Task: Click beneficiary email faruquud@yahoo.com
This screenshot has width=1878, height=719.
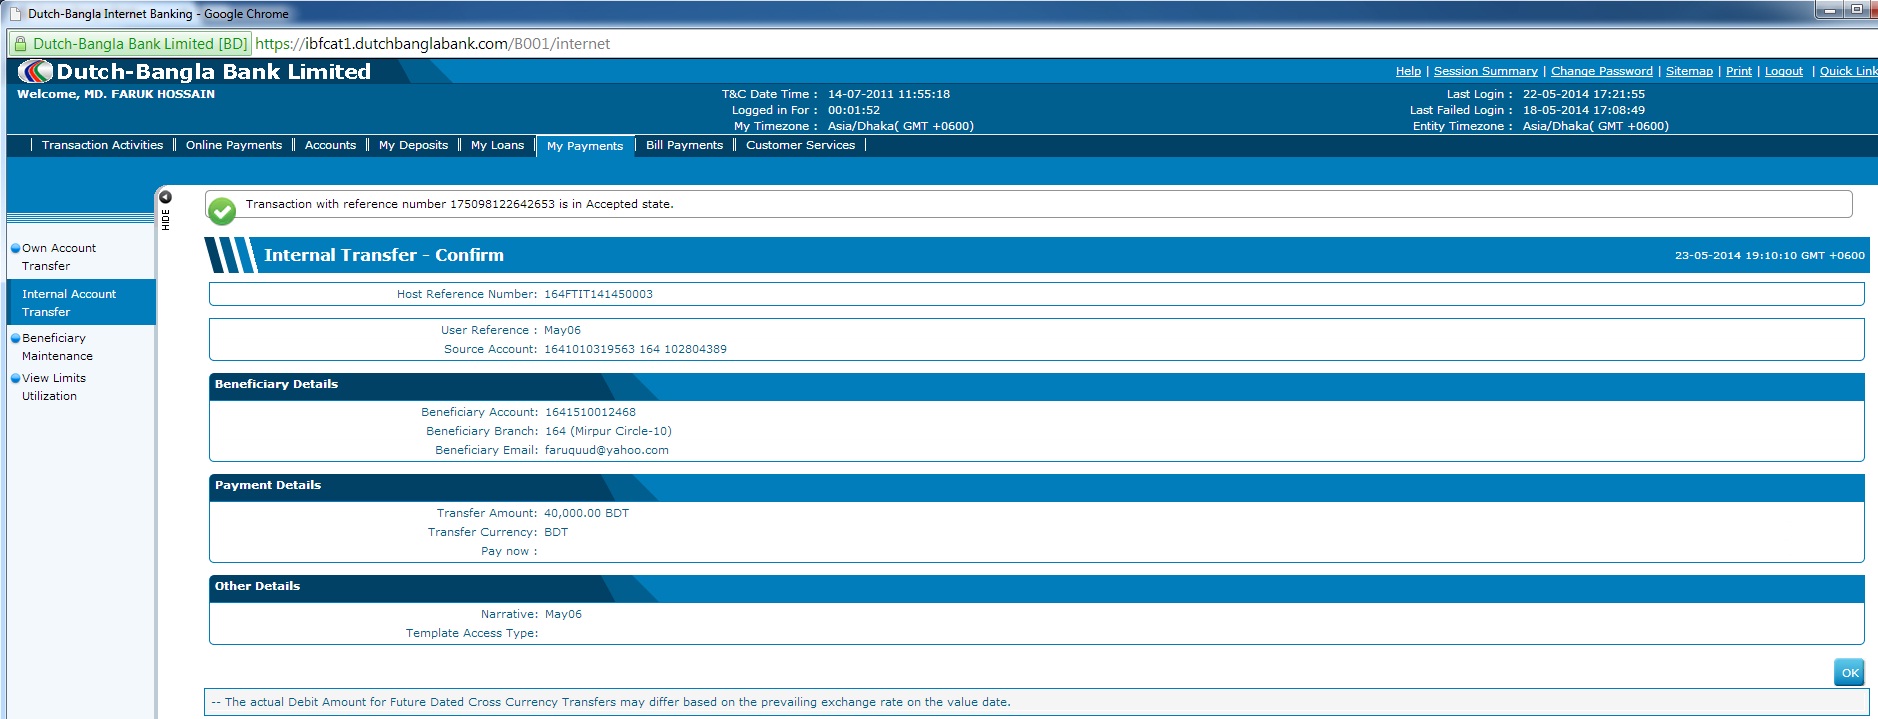Action: 606,450
